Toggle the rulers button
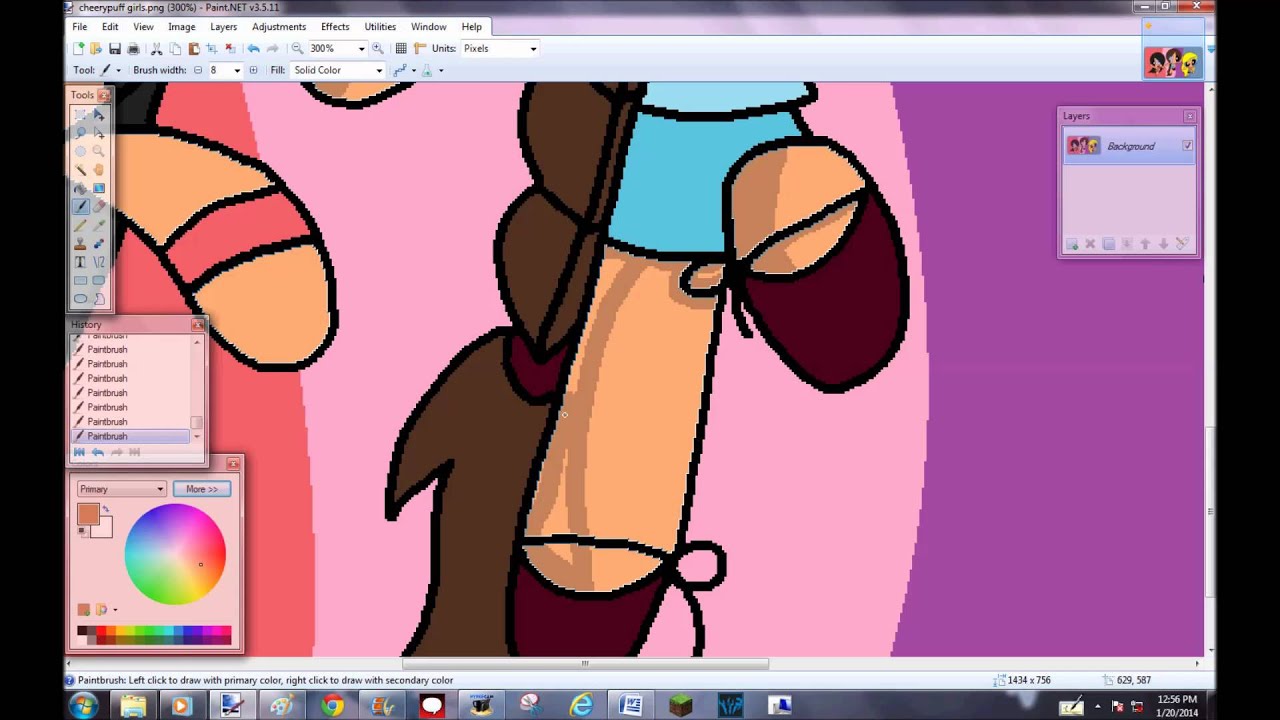Screen dimensions: 1280x720 pyautogui.click(x=419, y=48)
